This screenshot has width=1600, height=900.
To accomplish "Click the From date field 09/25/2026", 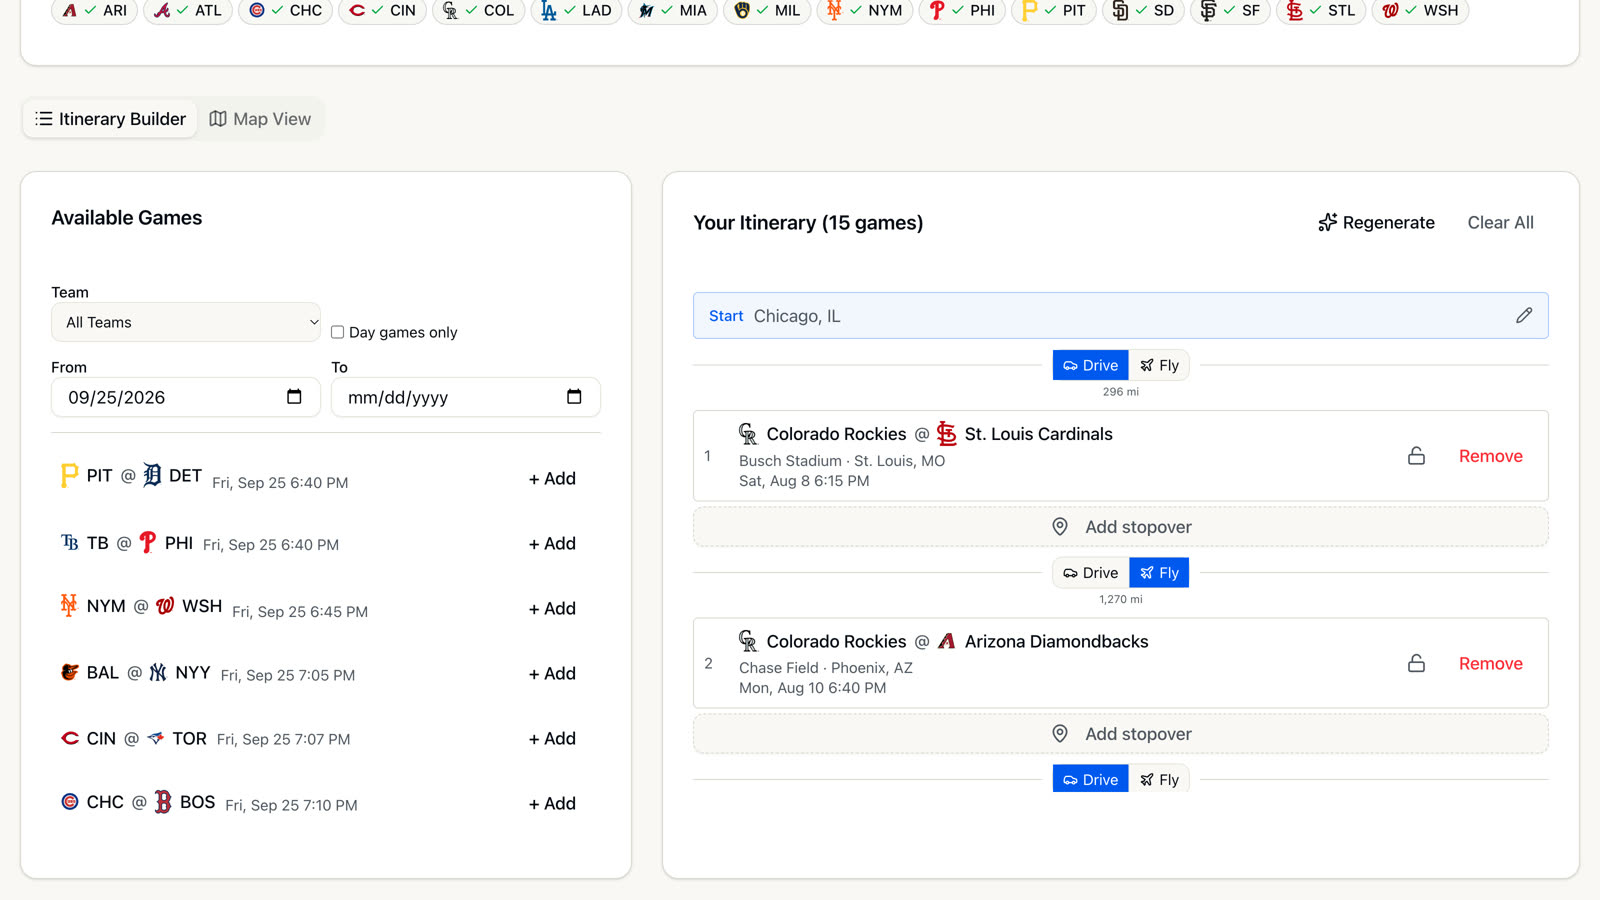I will [x=186, y=397].
